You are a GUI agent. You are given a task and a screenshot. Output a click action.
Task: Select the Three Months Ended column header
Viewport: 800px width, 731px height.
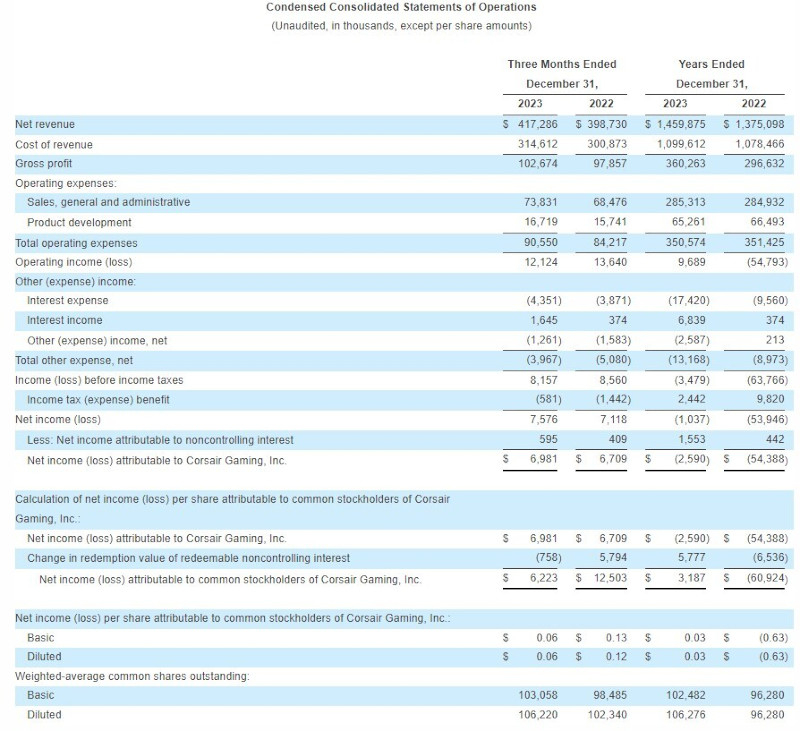[x=562, y=64]
